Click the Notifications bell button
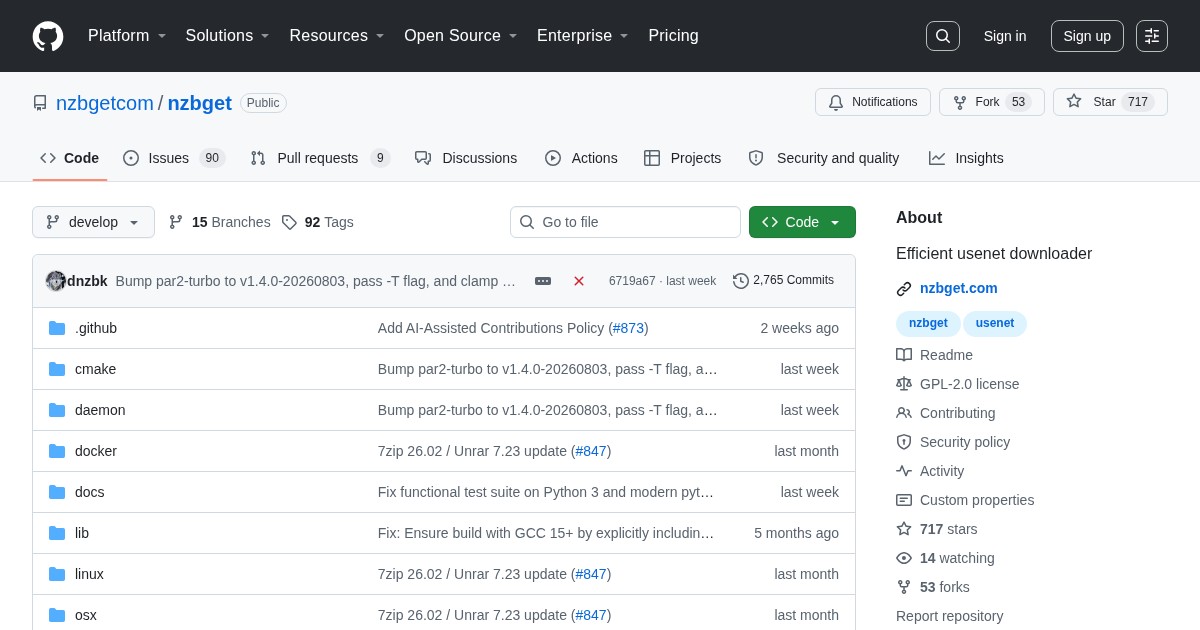This screenshot has height=630, width=1200. pyautogui.click(x=873, y=102)
